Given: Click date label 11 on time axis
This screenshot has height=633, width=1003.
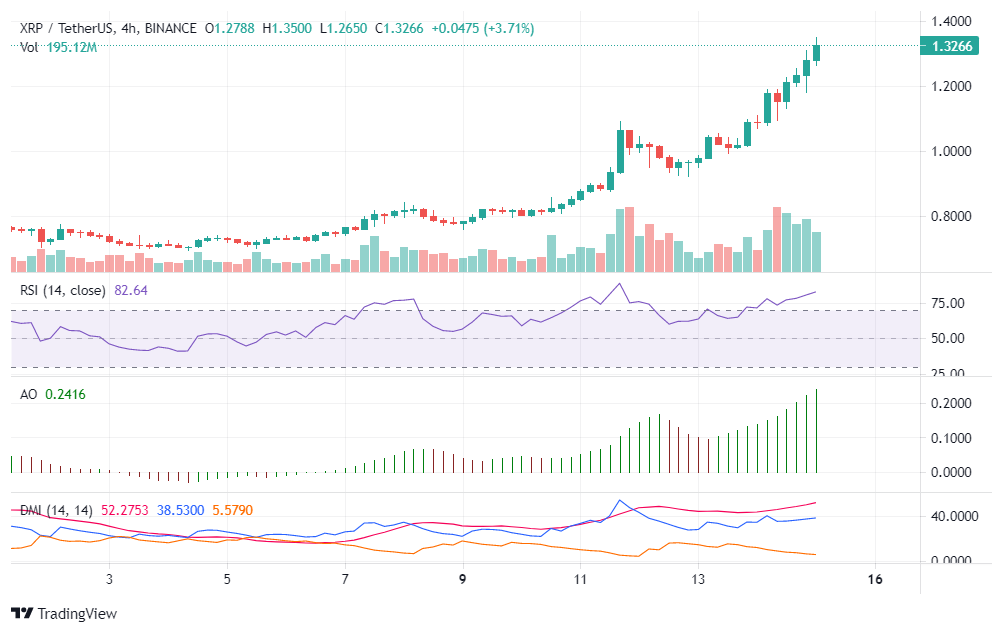Looking at the screenshot, I should [580, 579].
